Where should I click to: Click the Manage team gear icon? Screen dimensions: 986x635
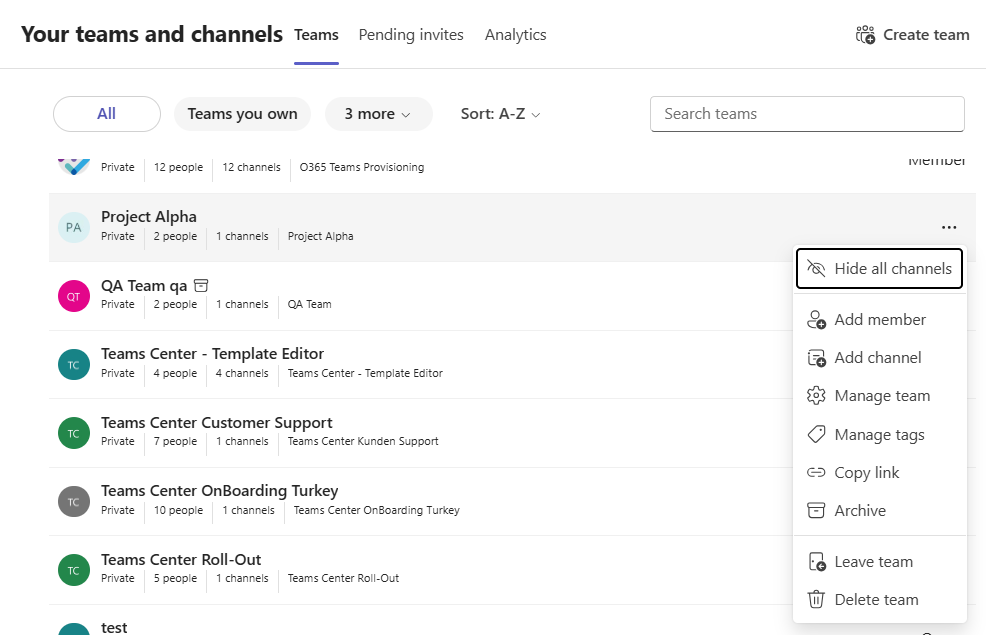[x=816, y=396]
